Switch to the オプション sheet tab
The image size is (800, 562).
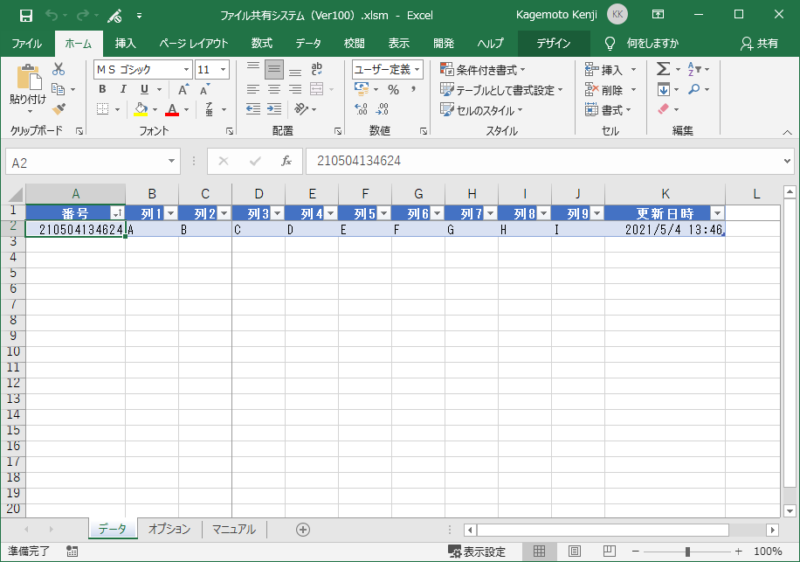pyautogui.click(x=169, y=529)
